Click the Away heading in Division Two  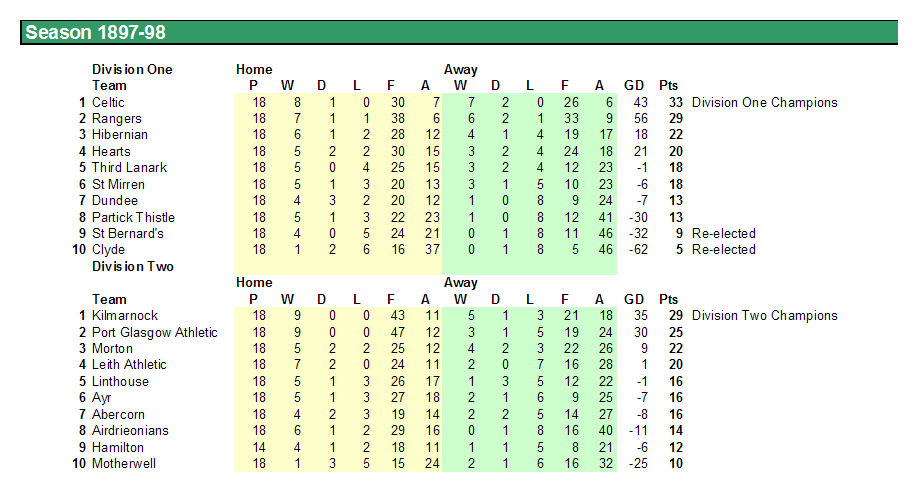(461, 283)
